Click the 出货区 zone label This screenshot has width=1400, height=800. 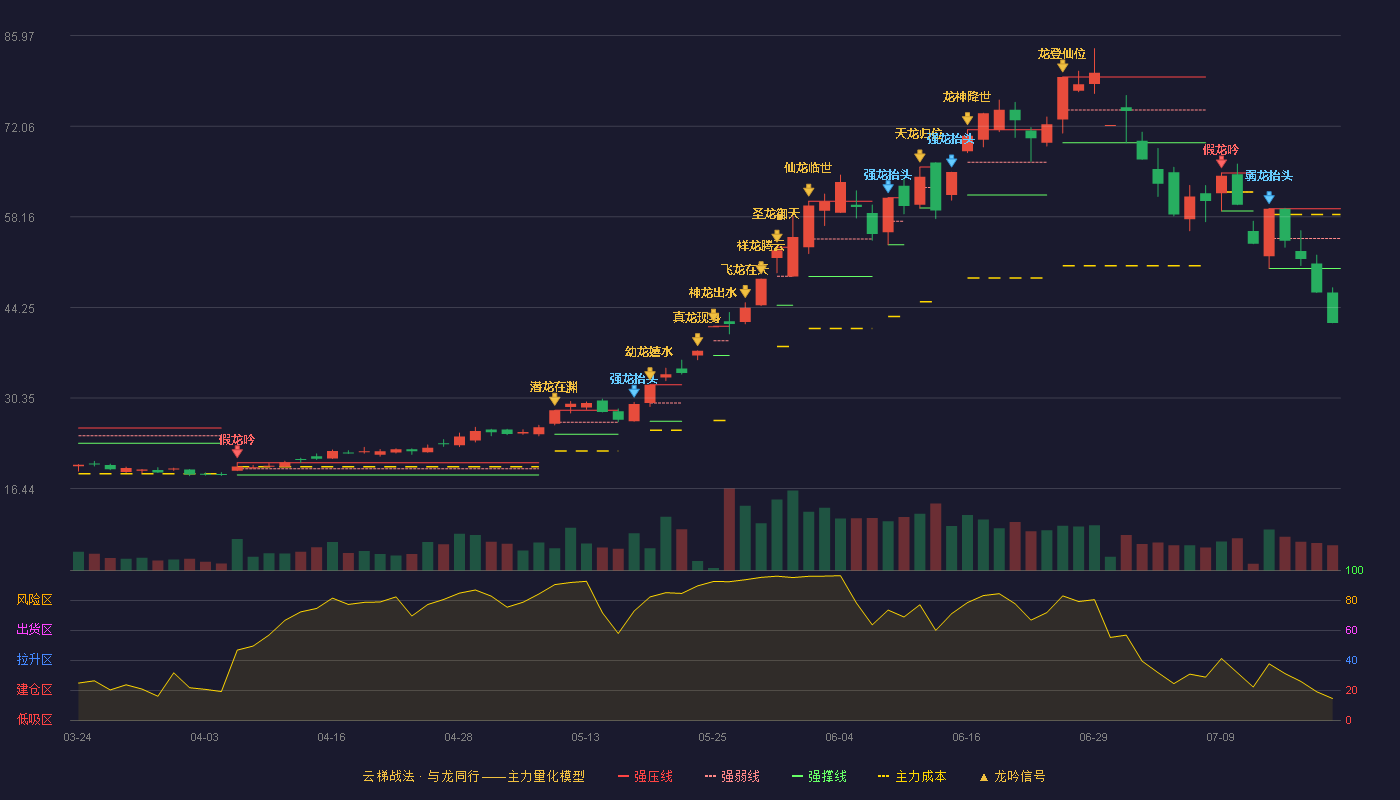[34, 630]
